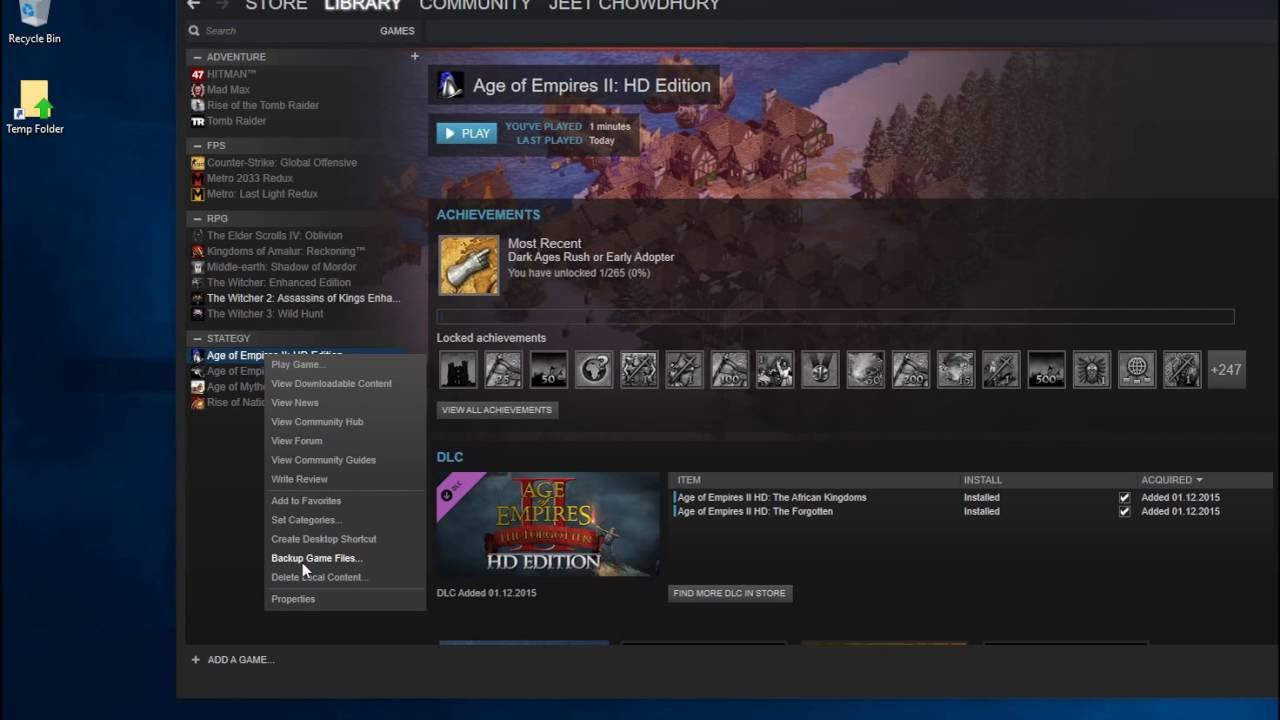The height and width of the screenshot is (720, 1280).
Task: Select the Metro 2033 Redux icon
Action: coord(198,178)
